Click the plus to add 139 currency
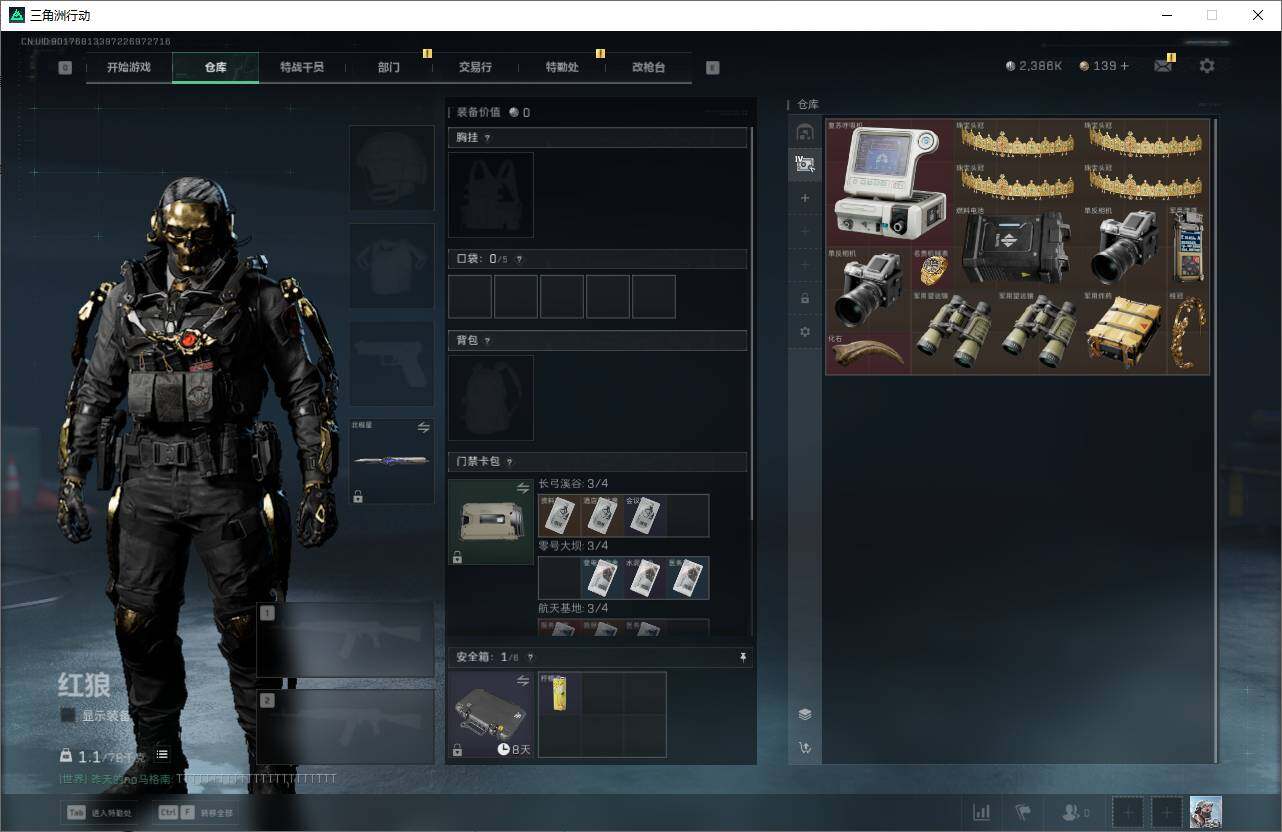This screenshot has width=1282, height=832. 1124,66
